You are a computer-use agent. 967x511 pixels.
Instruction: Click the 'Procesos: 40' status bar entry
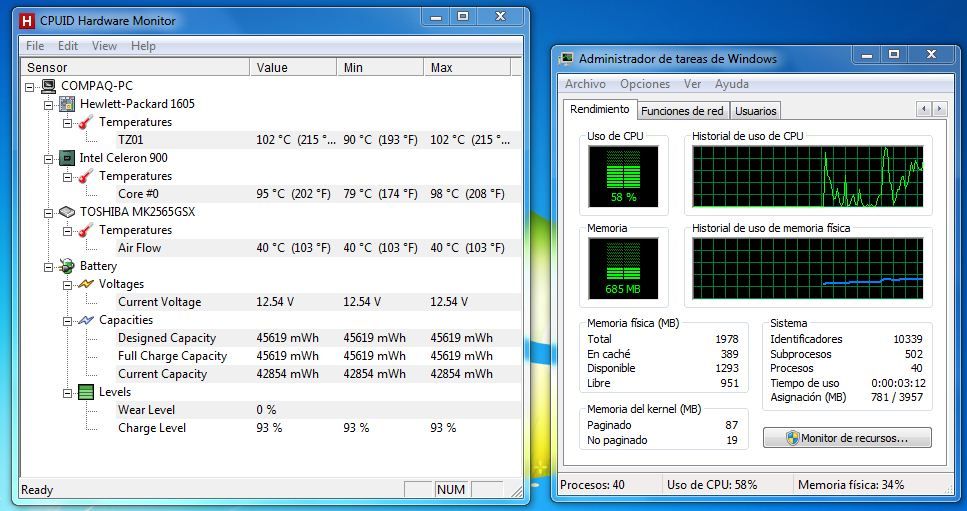click(592, 485)
